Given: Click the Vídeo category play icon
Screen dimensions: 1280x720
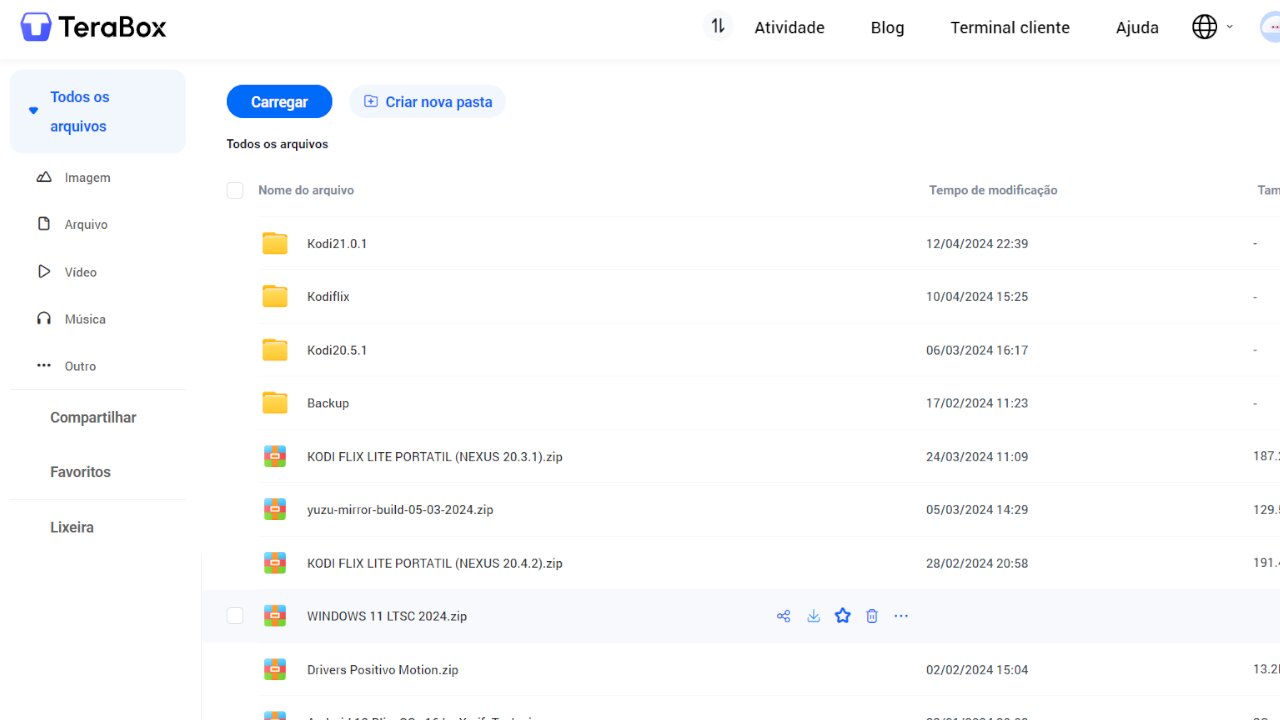Looking at the screenshot, I should click(44, 271).
